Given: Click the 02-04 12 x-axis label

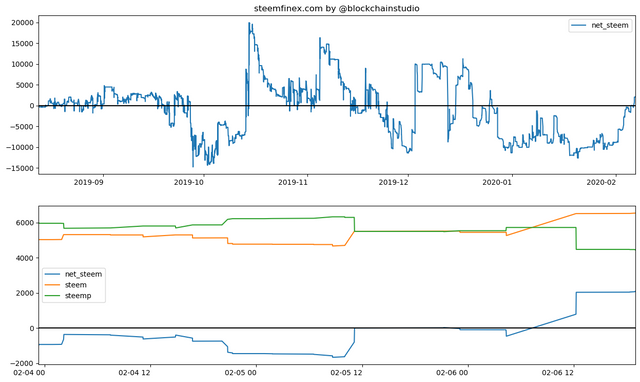Looking at the screenshot, I should pyautogui.click(x=134, y=373).
